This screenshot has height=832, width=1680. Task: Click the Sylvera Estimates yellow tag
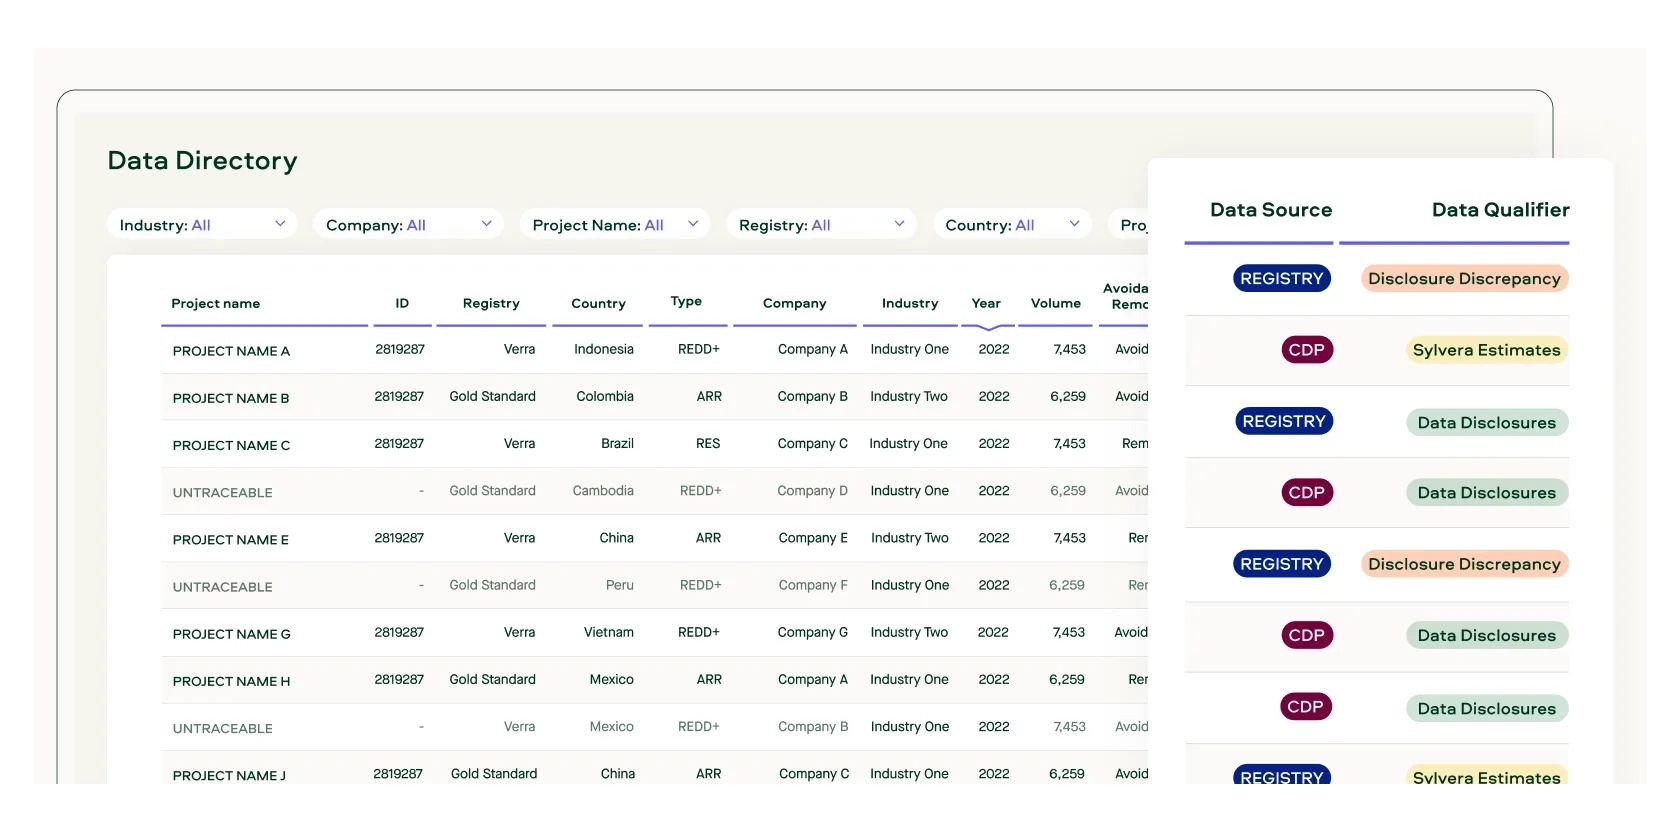1486,350
